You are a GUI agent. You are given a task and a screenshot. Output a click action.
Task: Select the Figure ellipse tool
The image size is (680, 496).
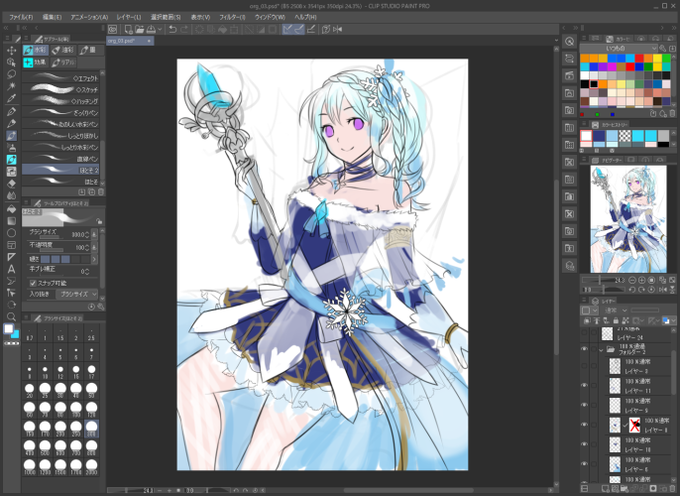pyautogui.click(x=11, y=233)
